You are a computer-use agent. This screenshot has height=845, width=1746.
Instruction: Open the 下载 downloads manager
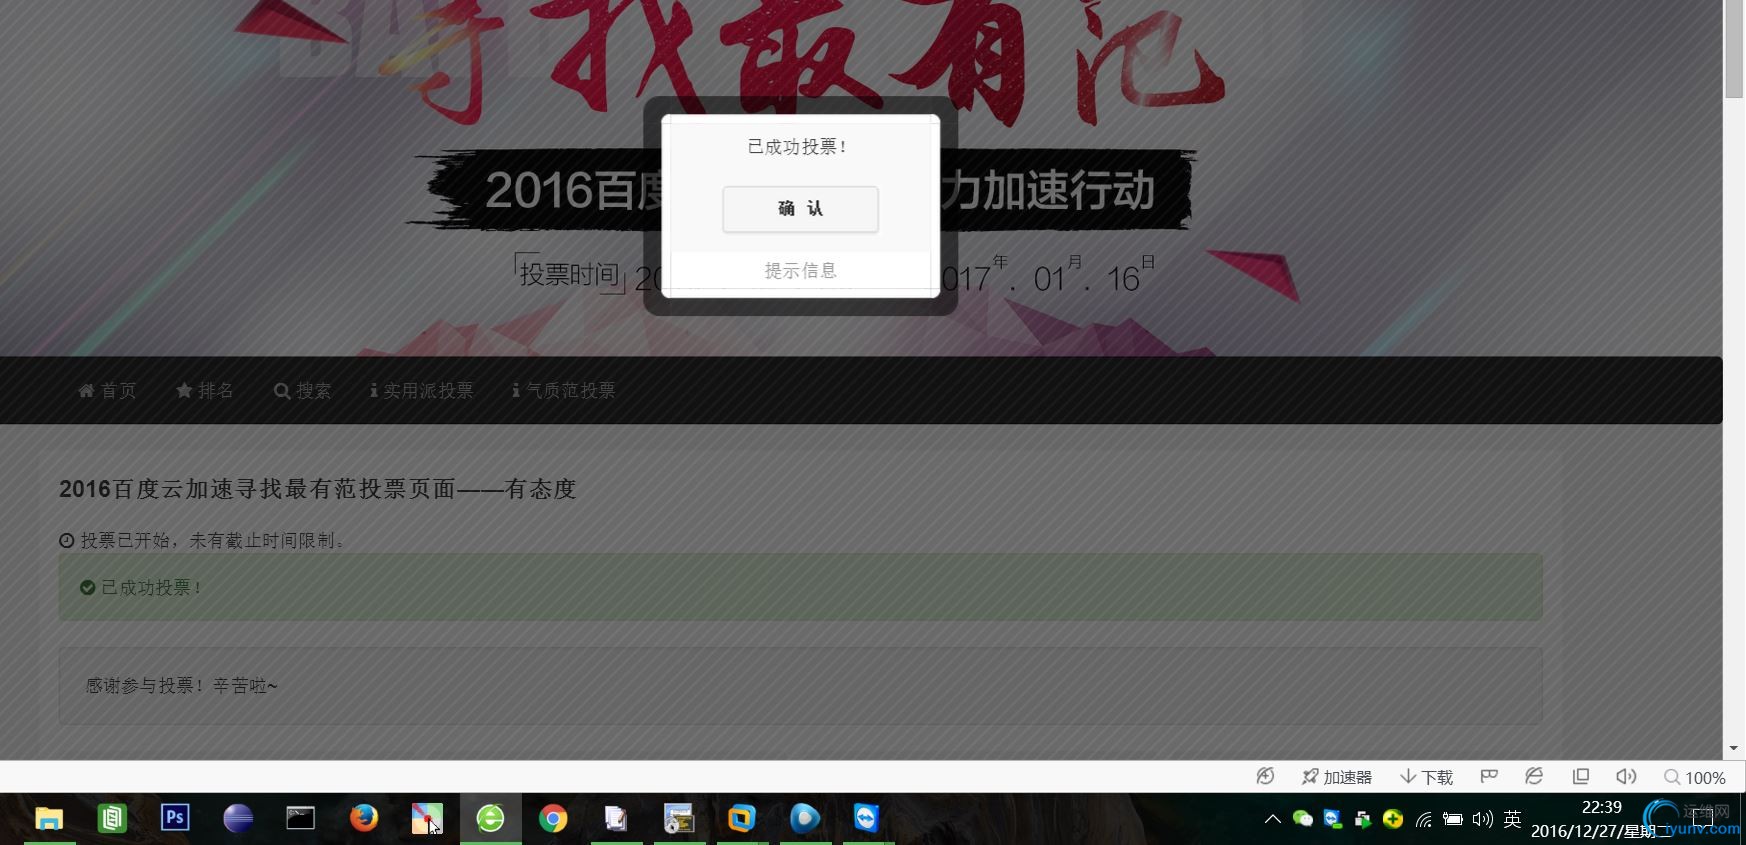[1426, 777]
